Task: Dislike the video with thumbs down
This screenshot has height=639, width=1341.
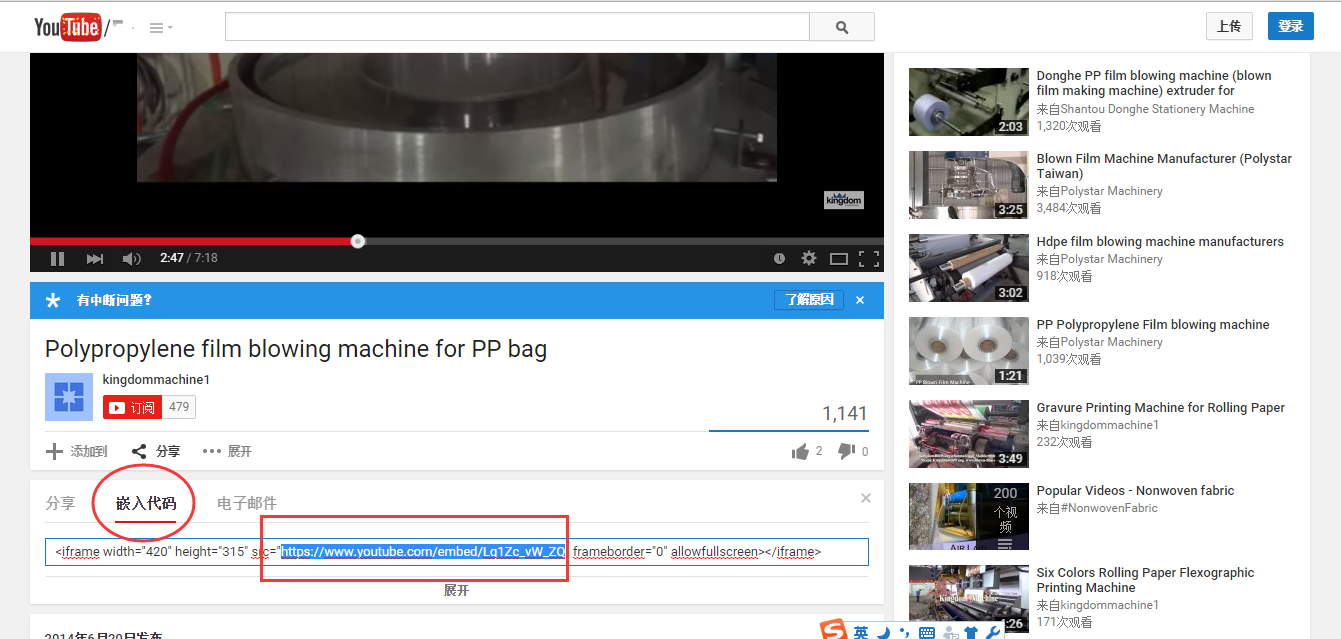Action: coord(846,452)
